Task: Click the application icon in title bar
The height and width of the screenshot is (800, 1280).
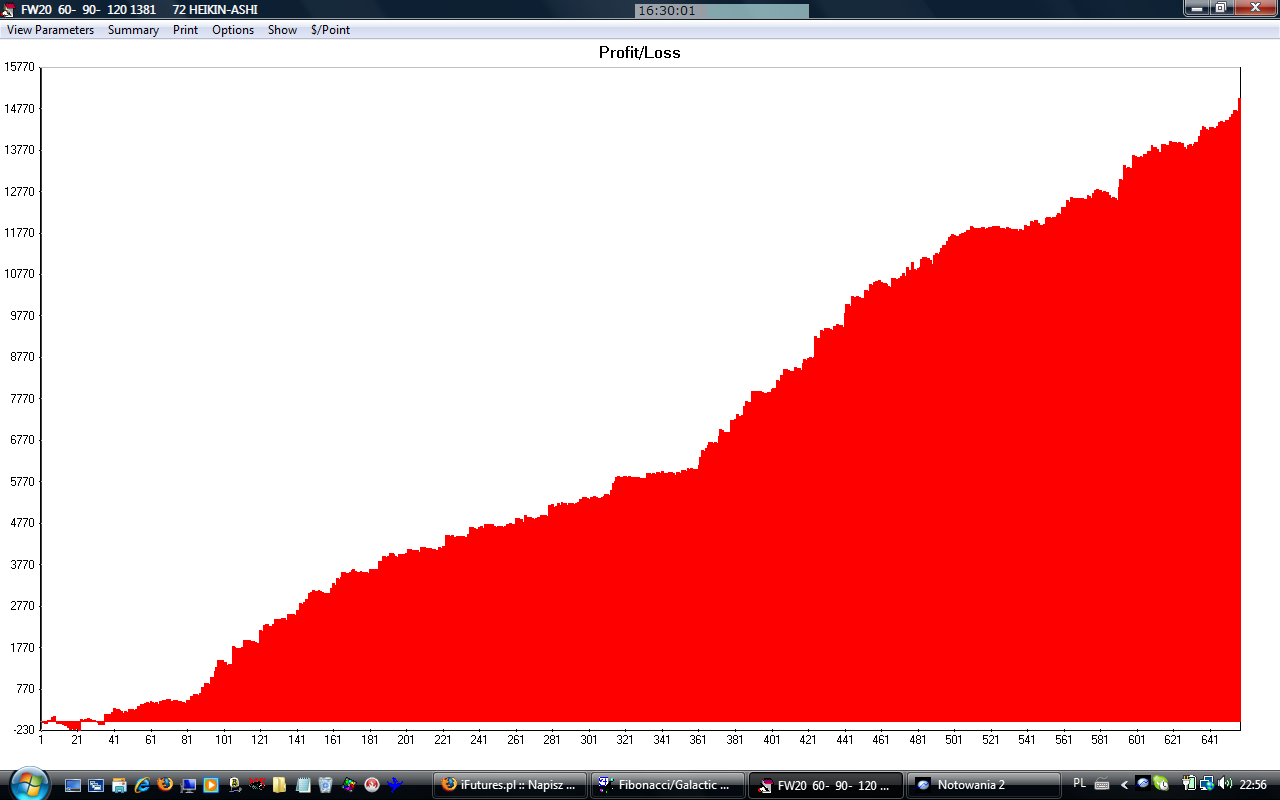Action: coord(9,10)
